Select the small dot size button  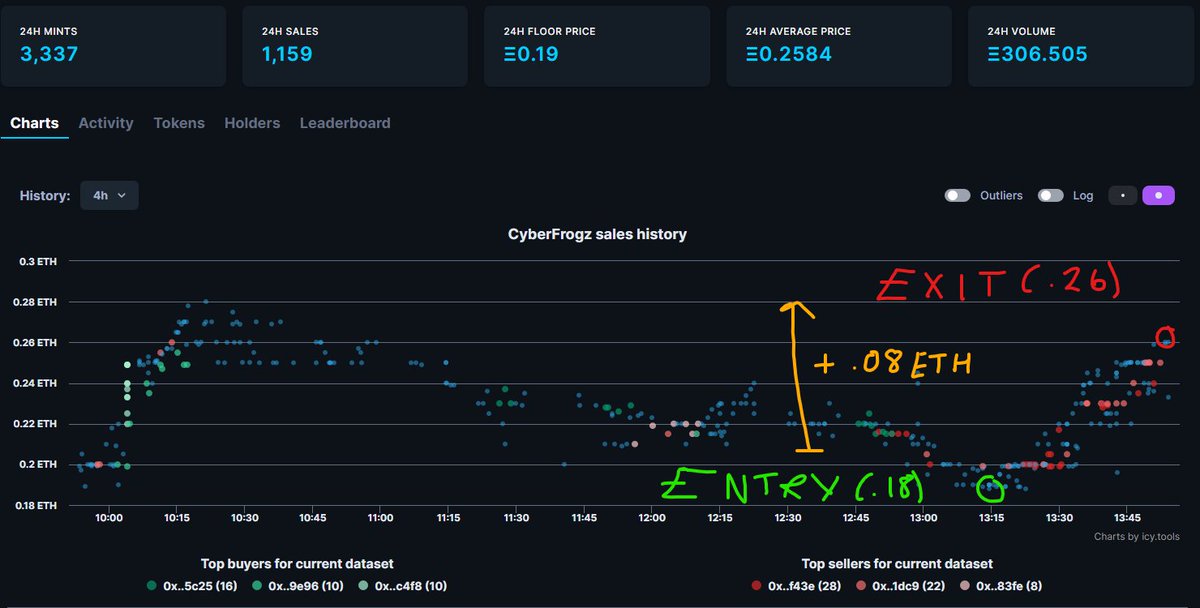click(1123, 196)
